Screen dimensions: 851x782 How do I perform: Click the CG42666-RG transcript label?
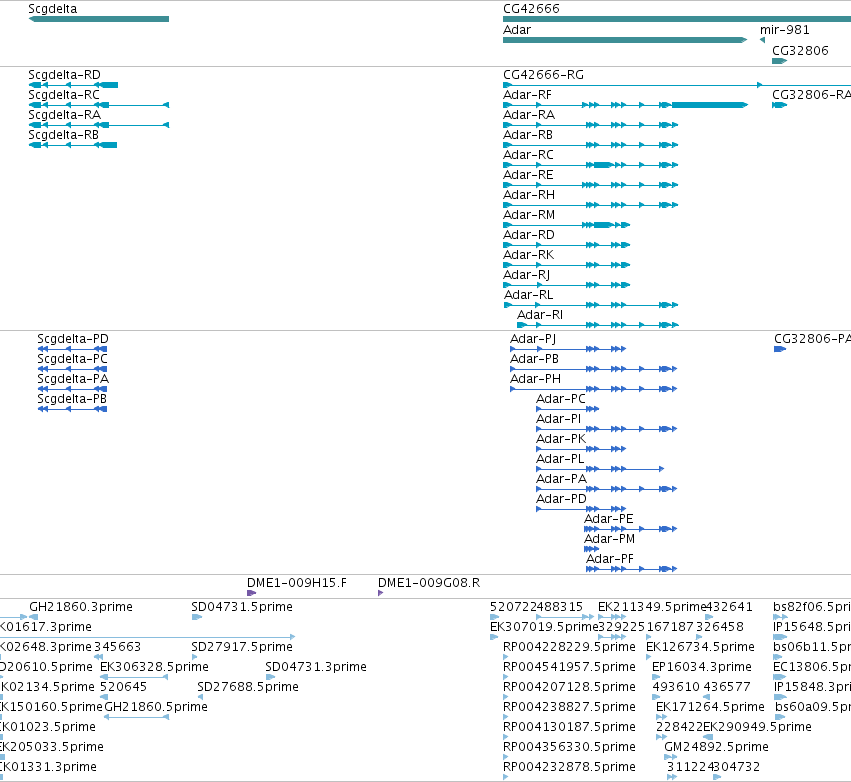(543, 75)
